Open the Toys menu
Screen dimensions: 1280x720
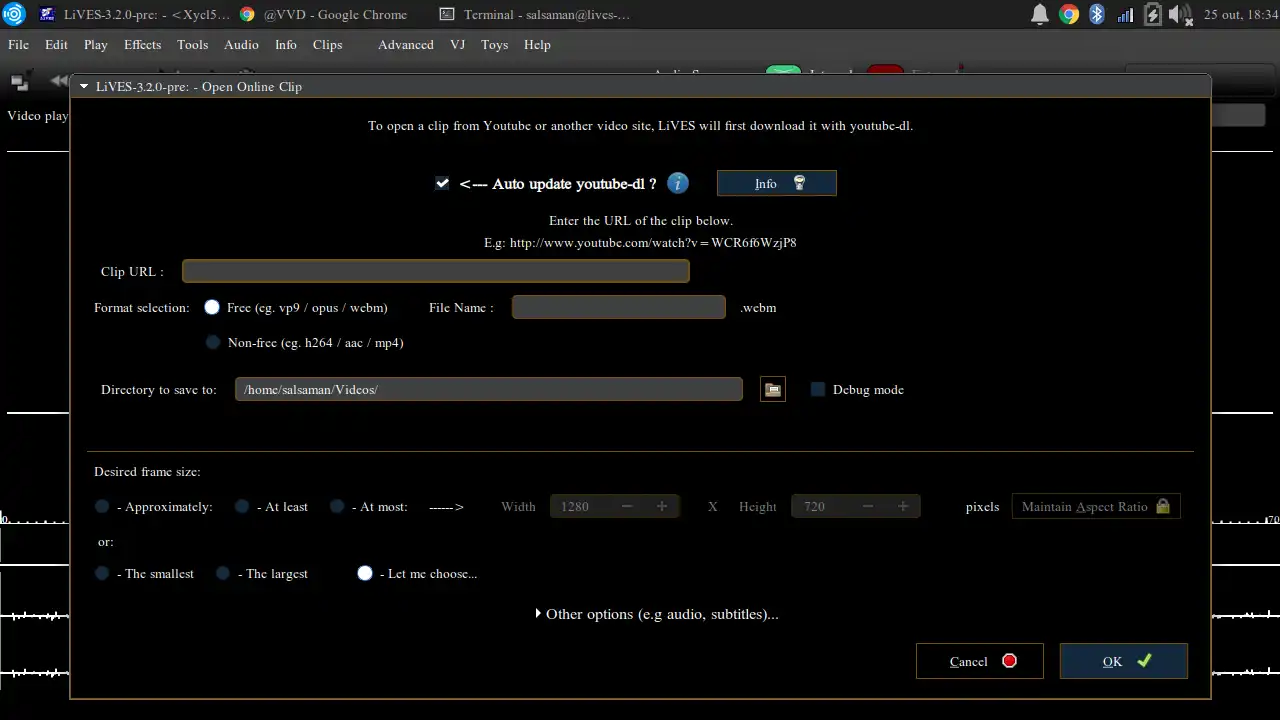click(x=494, y=45)
